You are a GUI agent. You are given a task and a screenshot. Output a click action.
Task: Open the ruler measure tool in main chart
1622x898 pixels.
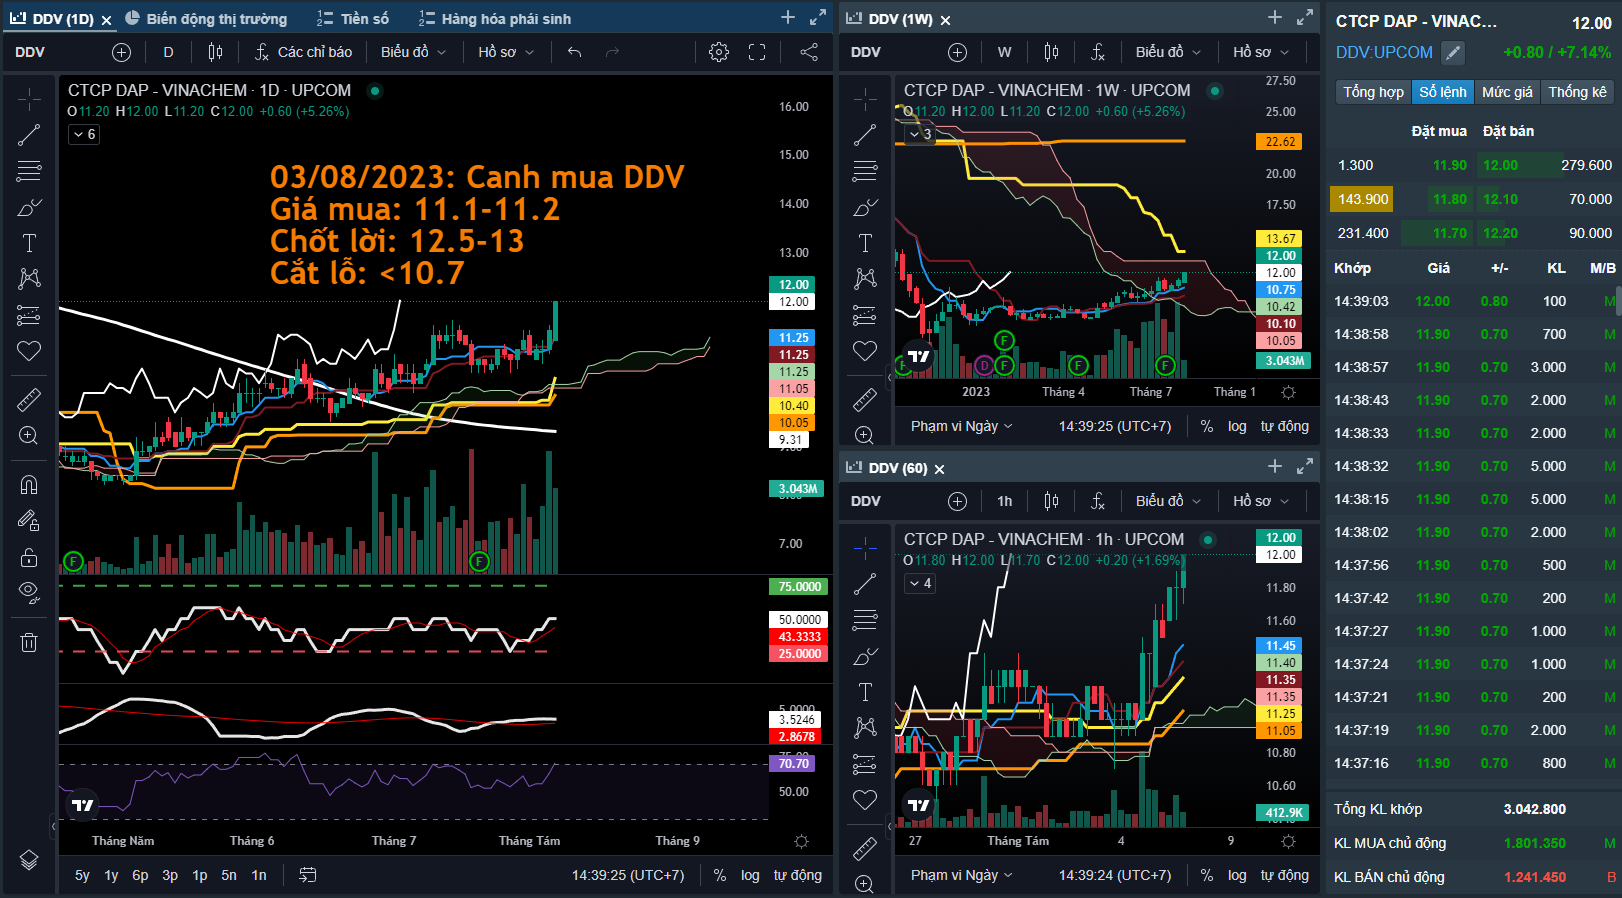click(29, 400)
